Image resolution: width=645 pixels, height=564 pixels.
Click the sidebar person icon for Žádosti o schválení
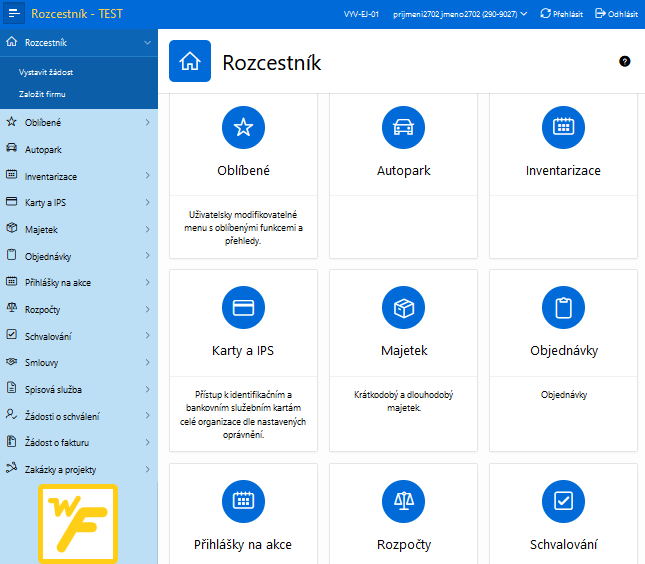pos(12,414)
